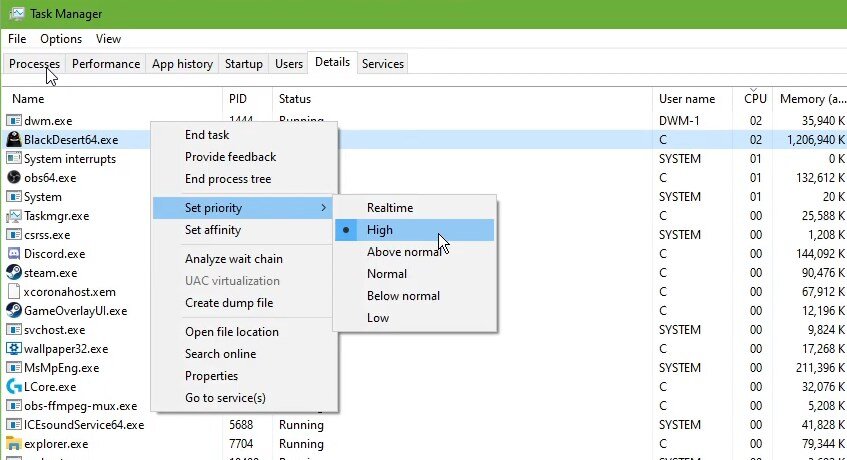Click the LCore.exe Logitech icon
Screen dimensions: 847x460
tap(14, 387)
